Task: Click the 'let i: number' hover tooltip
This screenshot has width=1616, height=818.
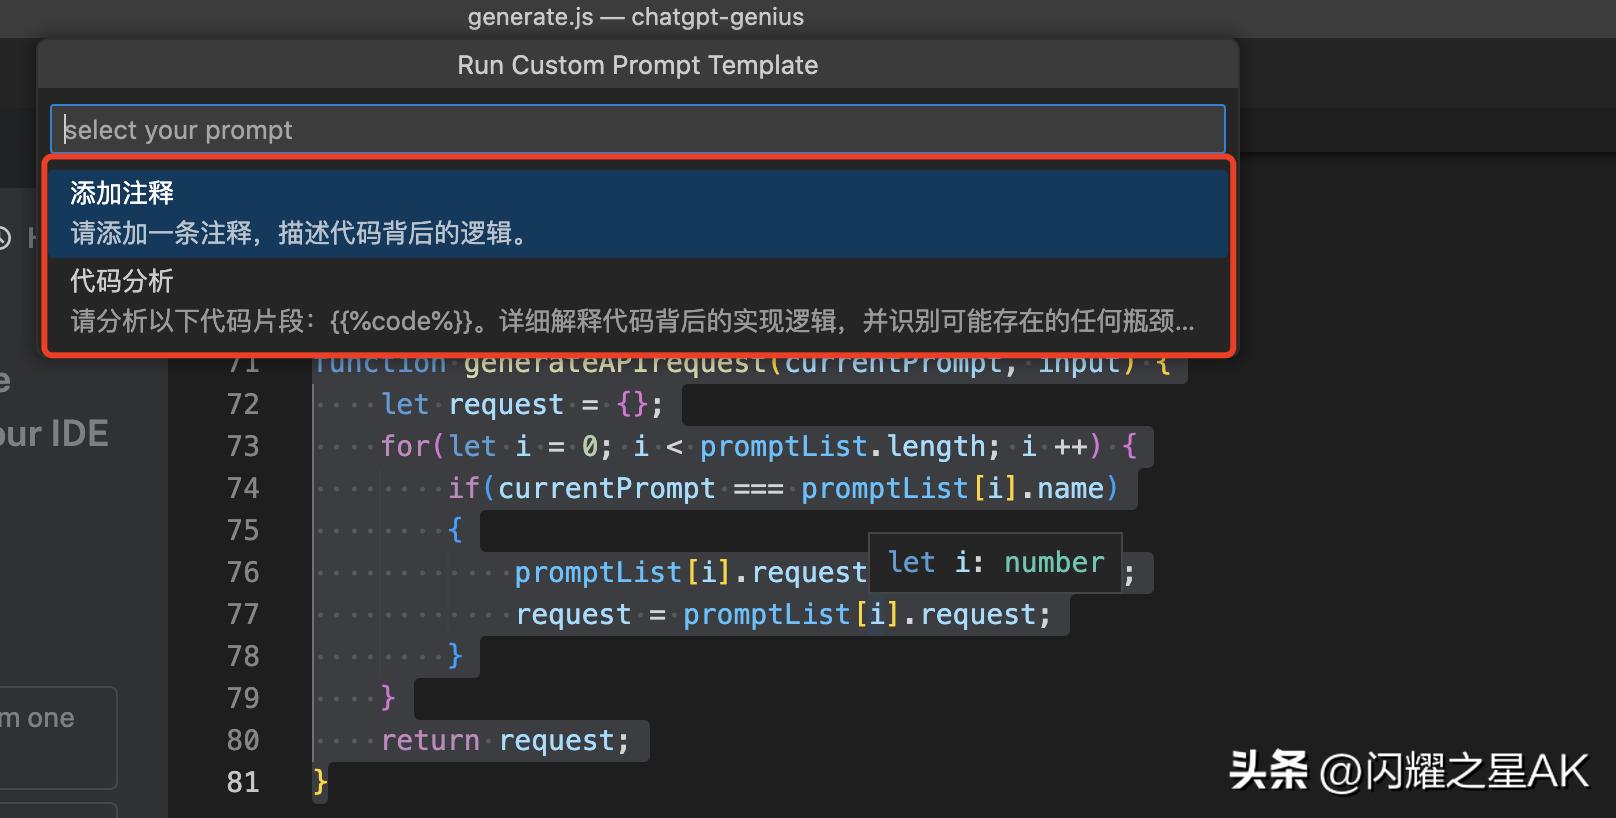Action: pyautogui.click(x=995, y=563)
